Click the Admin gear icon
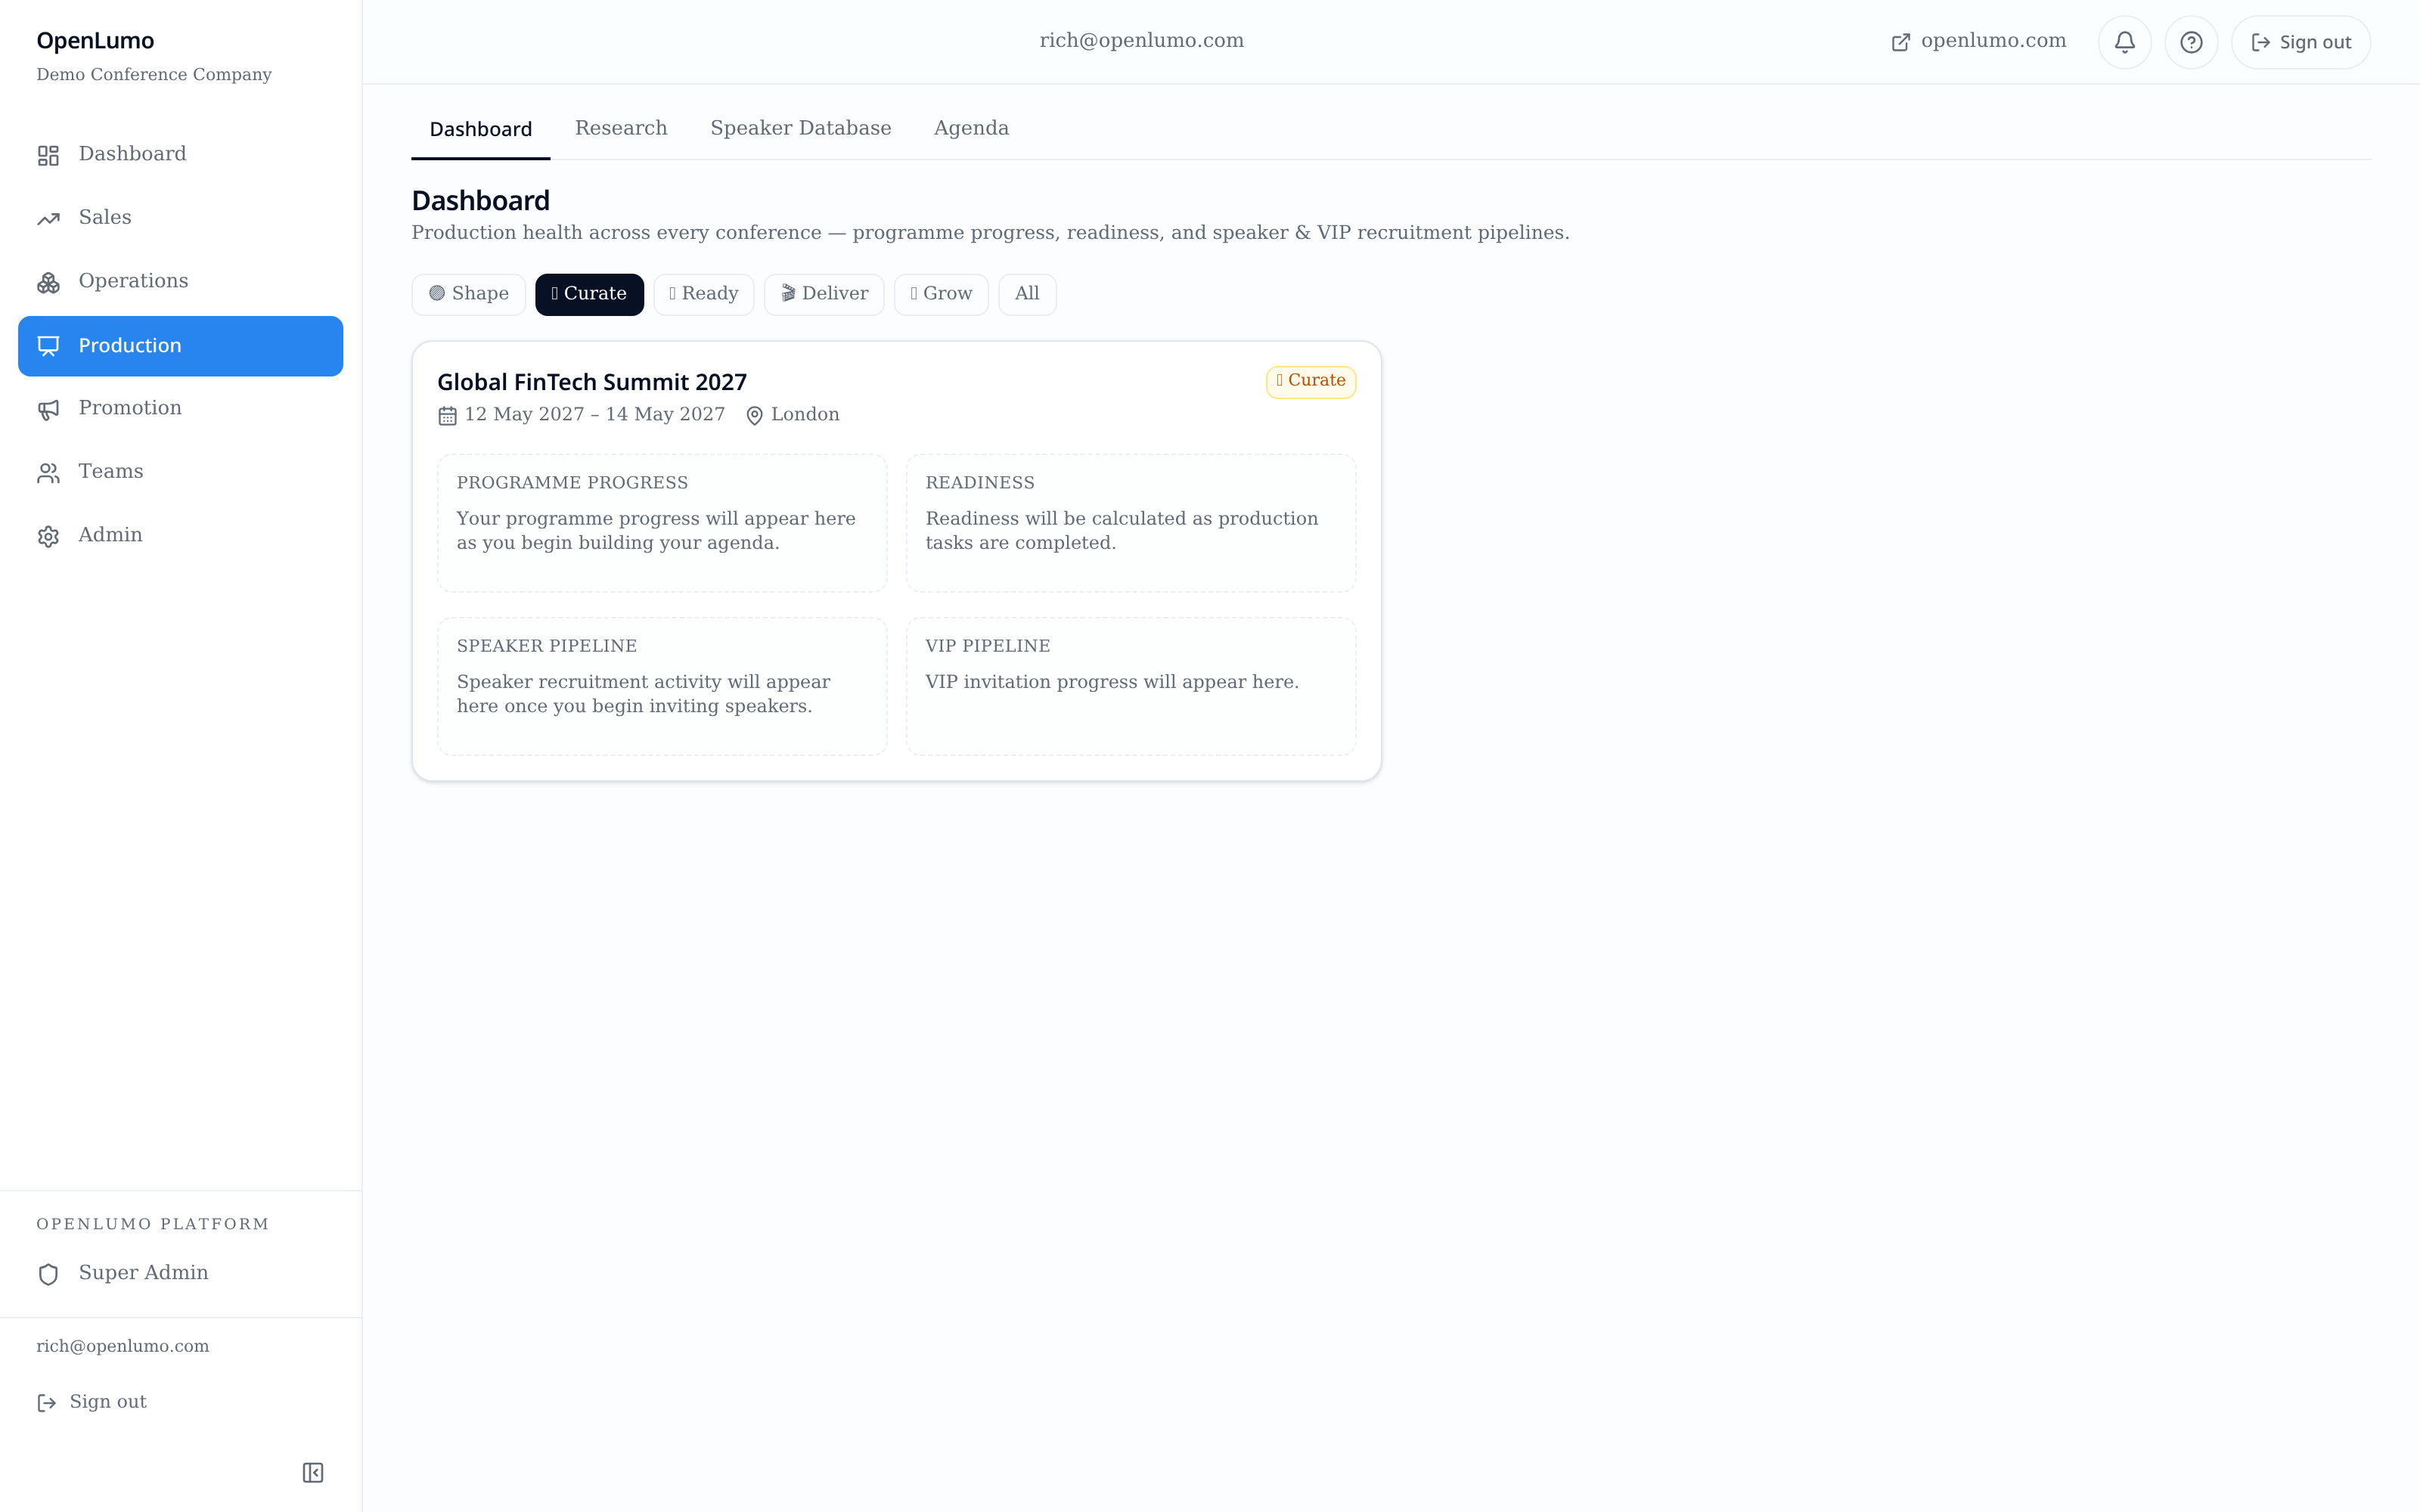The height and width of the screenshot is (1512, 2420). coord(48,536)
